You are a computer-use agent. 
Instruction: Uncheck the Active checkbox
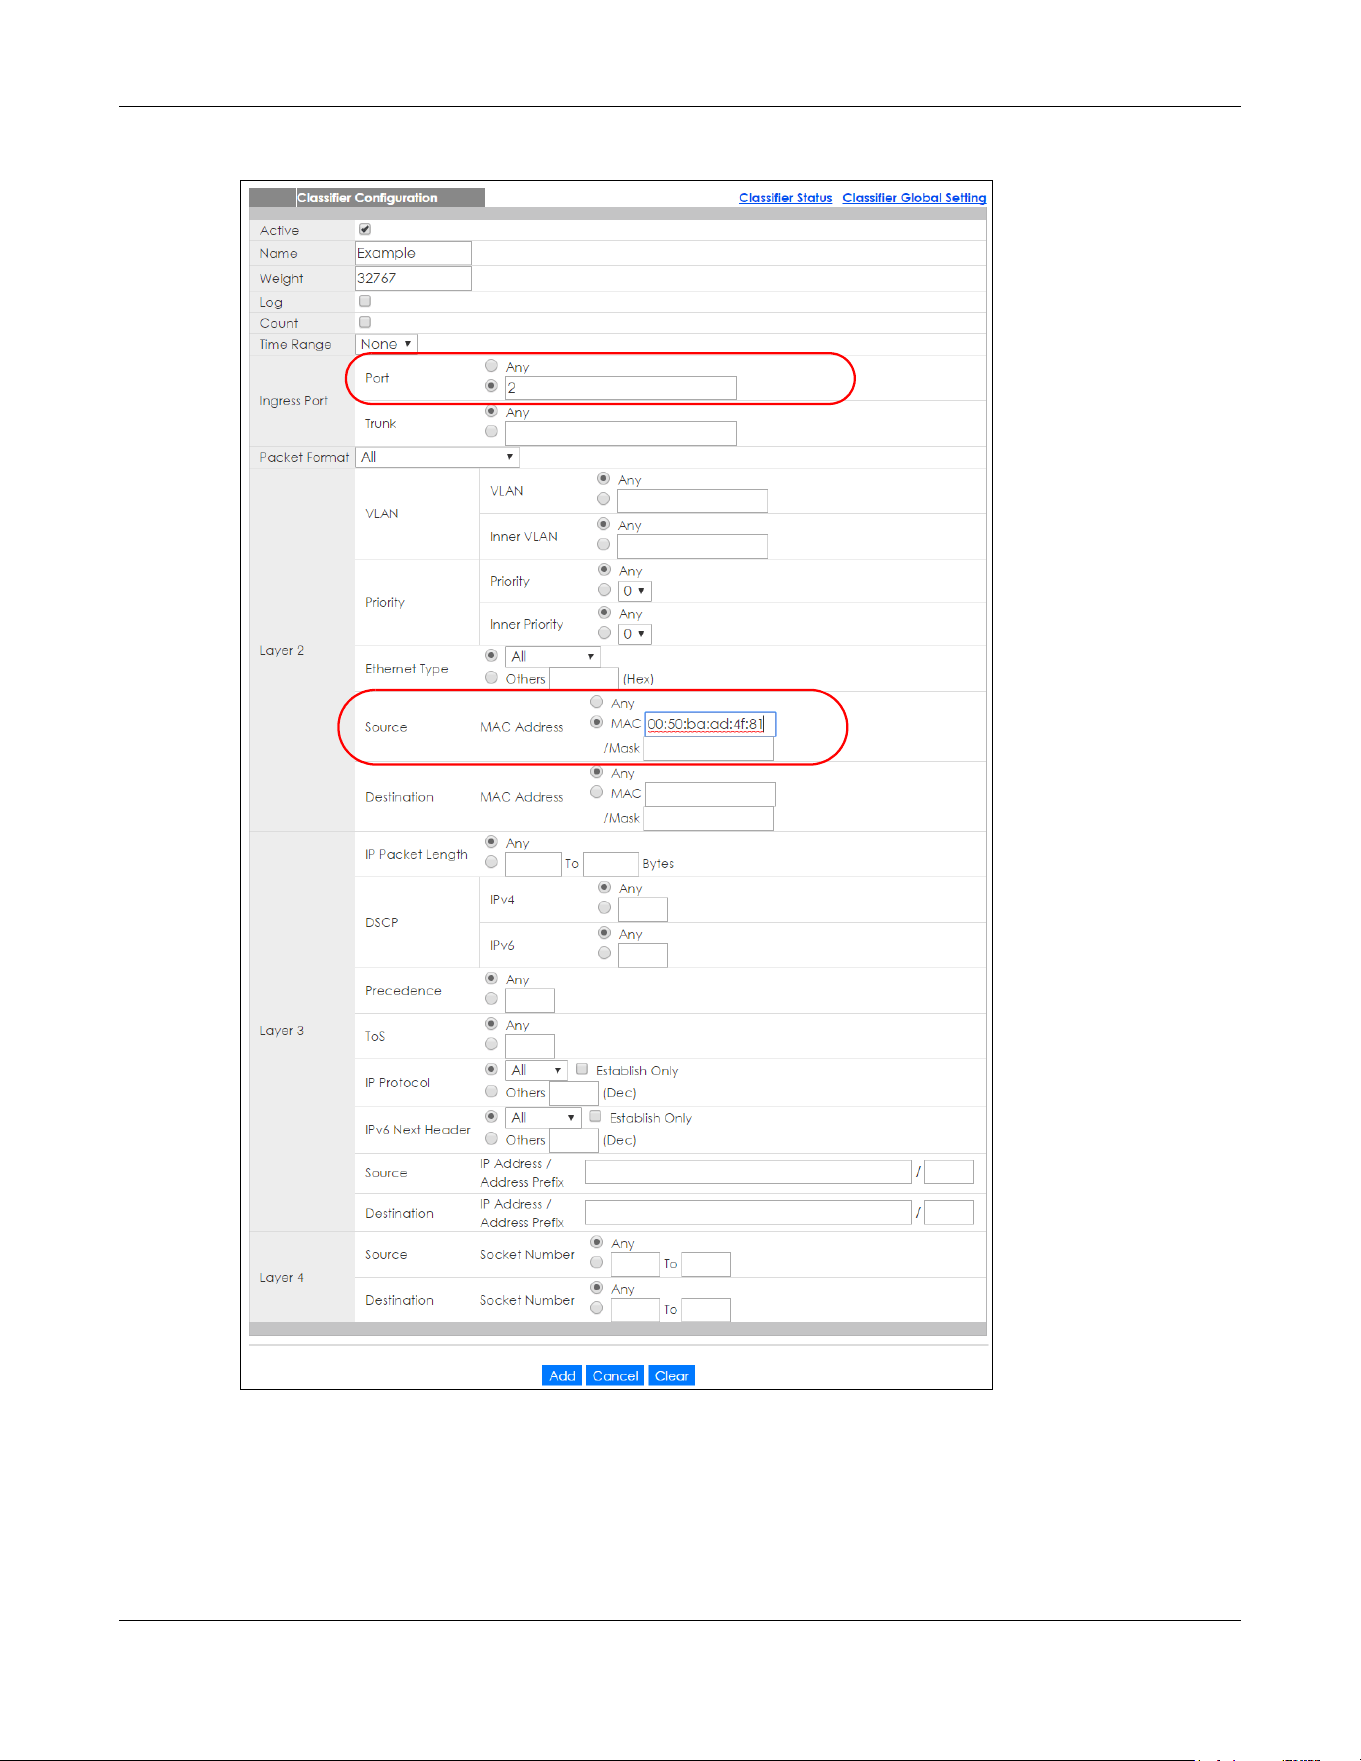coord(365,229)
